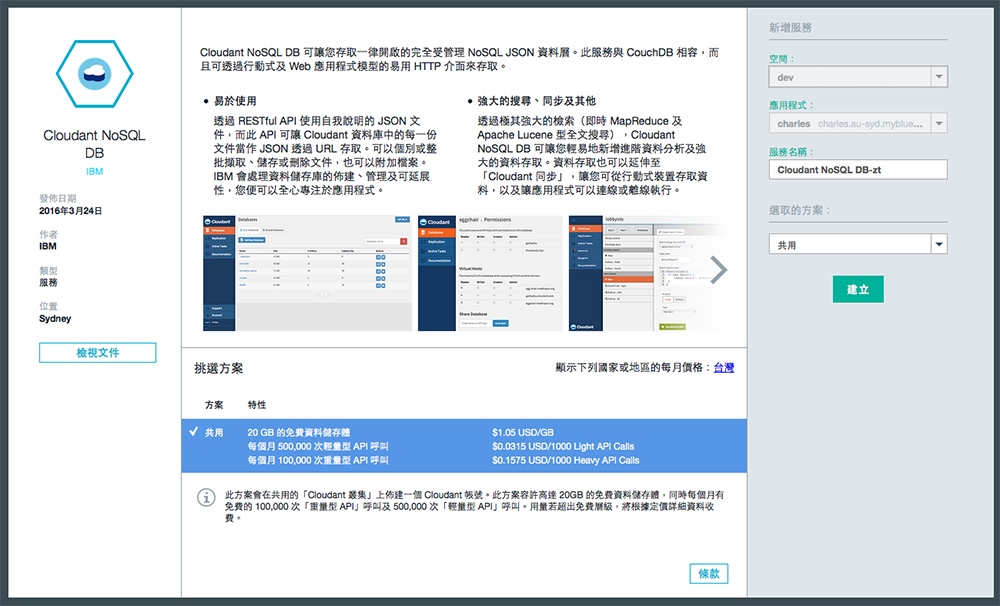Open the Databases dashboard screenshot thumbnail
The width and height of the screenshot is (1000, 606).
click(x=305, y=272)
